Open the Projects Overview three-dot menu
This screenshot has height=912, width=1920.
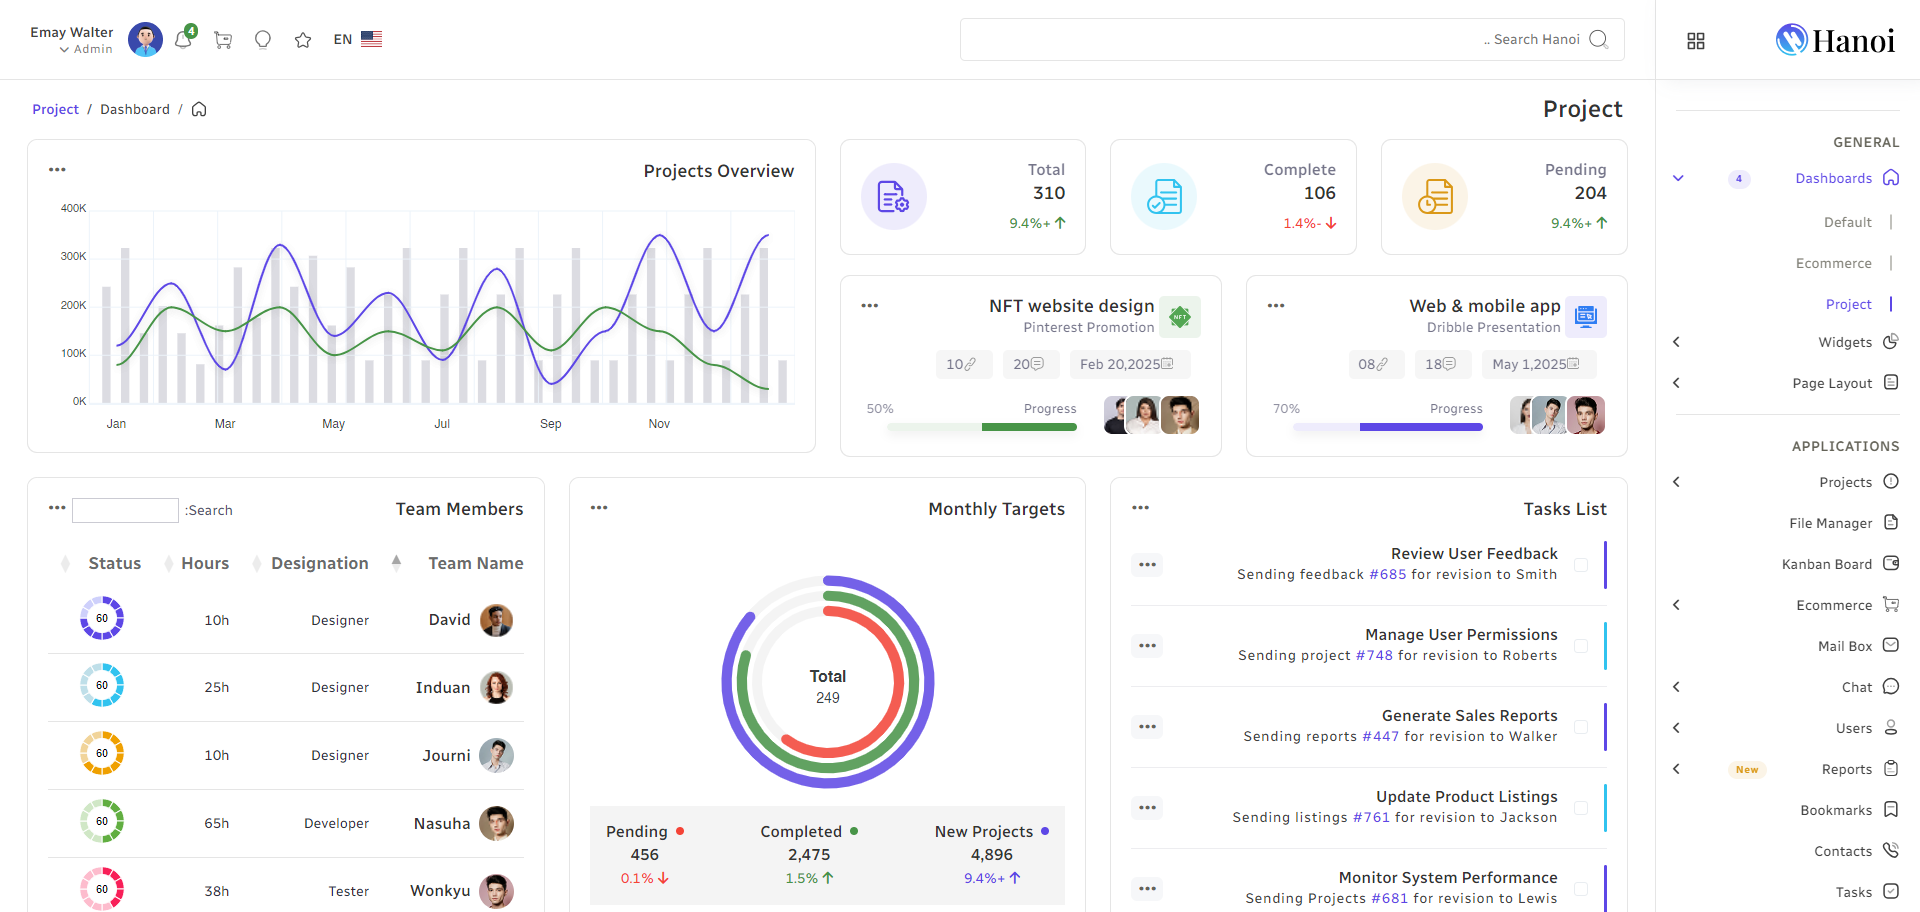[57, 170]
